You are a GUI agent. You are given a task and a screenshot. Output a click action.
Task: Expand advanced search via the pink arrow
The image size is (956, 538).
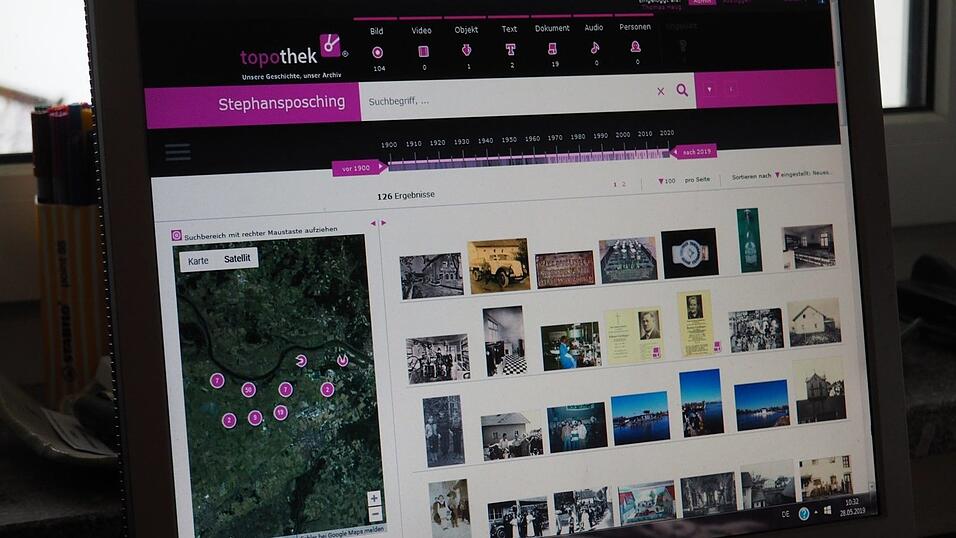tap(709, 90)
